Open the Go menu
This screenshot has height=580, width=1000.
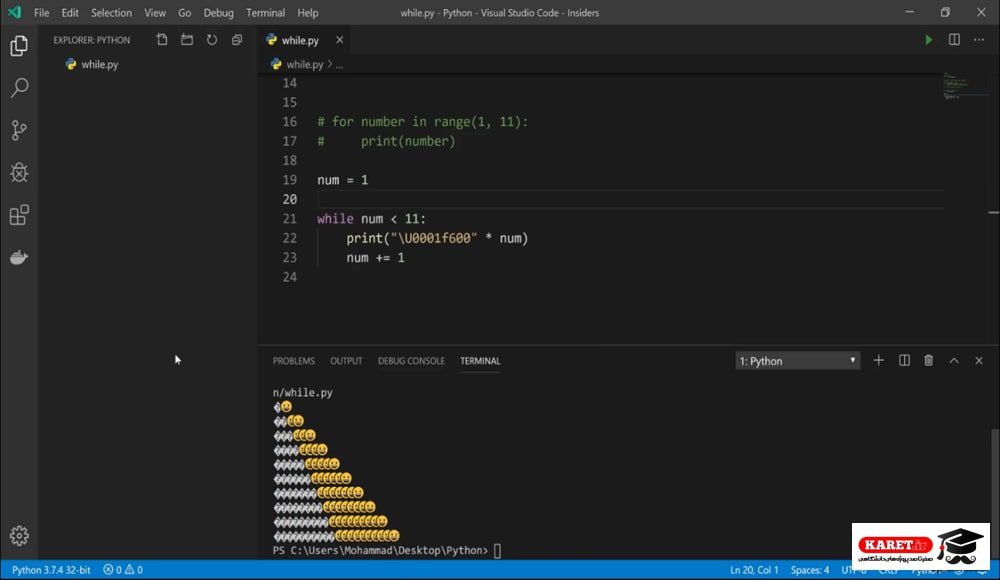[x=184, y=12]
